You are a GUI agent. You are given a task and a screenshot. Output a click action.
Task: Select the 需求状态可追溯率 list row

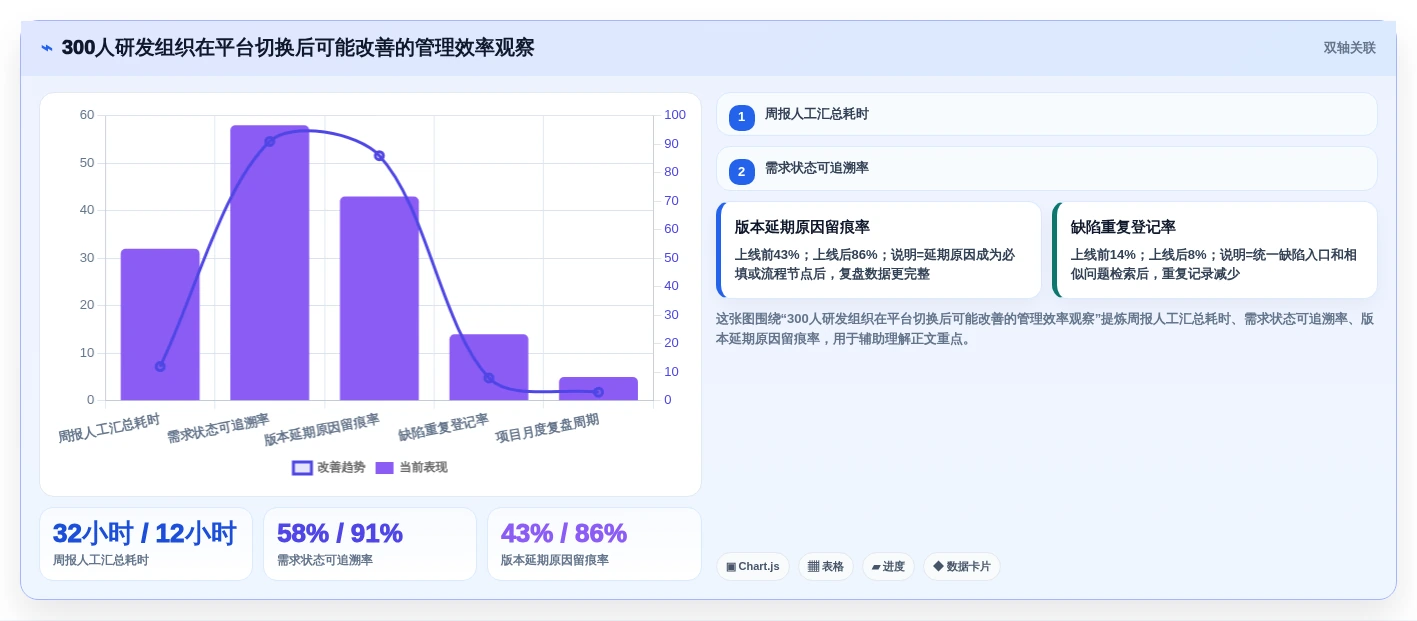(1046, 169)
